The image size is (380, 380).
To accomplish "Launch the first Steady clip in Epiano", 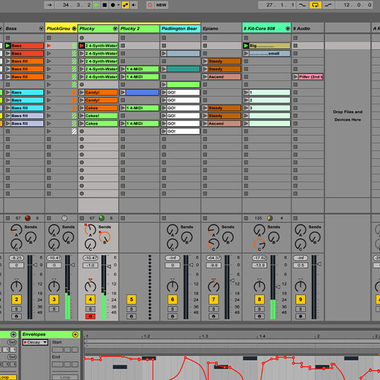I will 205,61.
